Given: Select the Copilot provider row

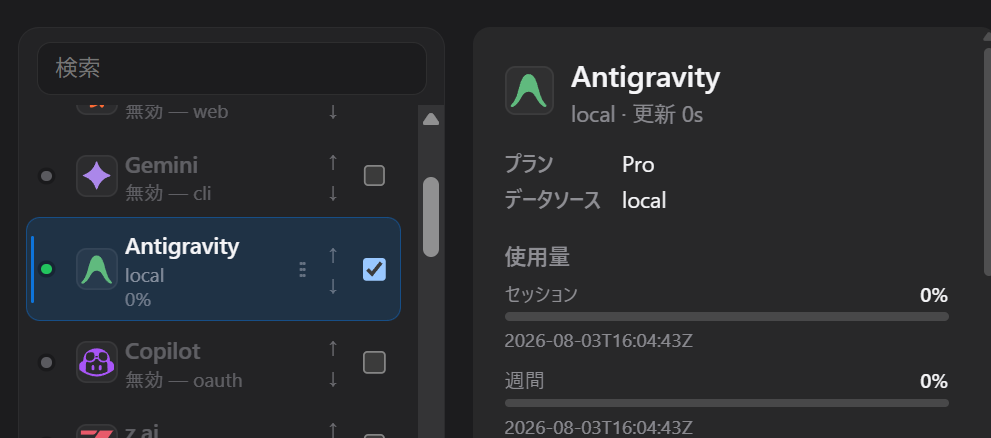Looking at the screenshot, I should click(x=213, y=363).
